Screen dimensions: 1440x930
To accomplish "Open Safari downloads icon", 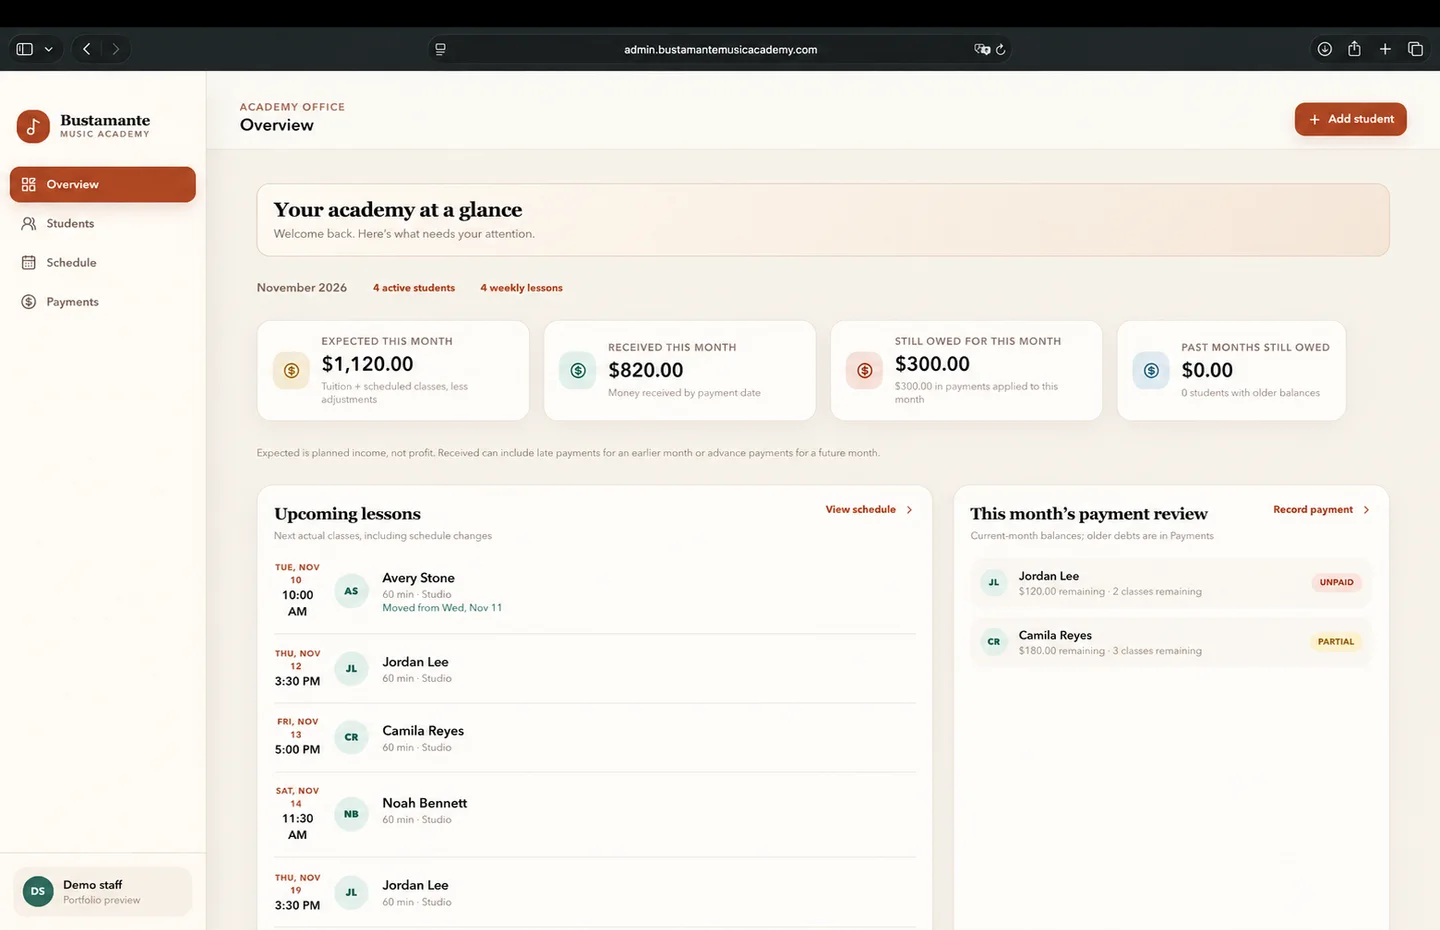I will [x=1324, y=49].
